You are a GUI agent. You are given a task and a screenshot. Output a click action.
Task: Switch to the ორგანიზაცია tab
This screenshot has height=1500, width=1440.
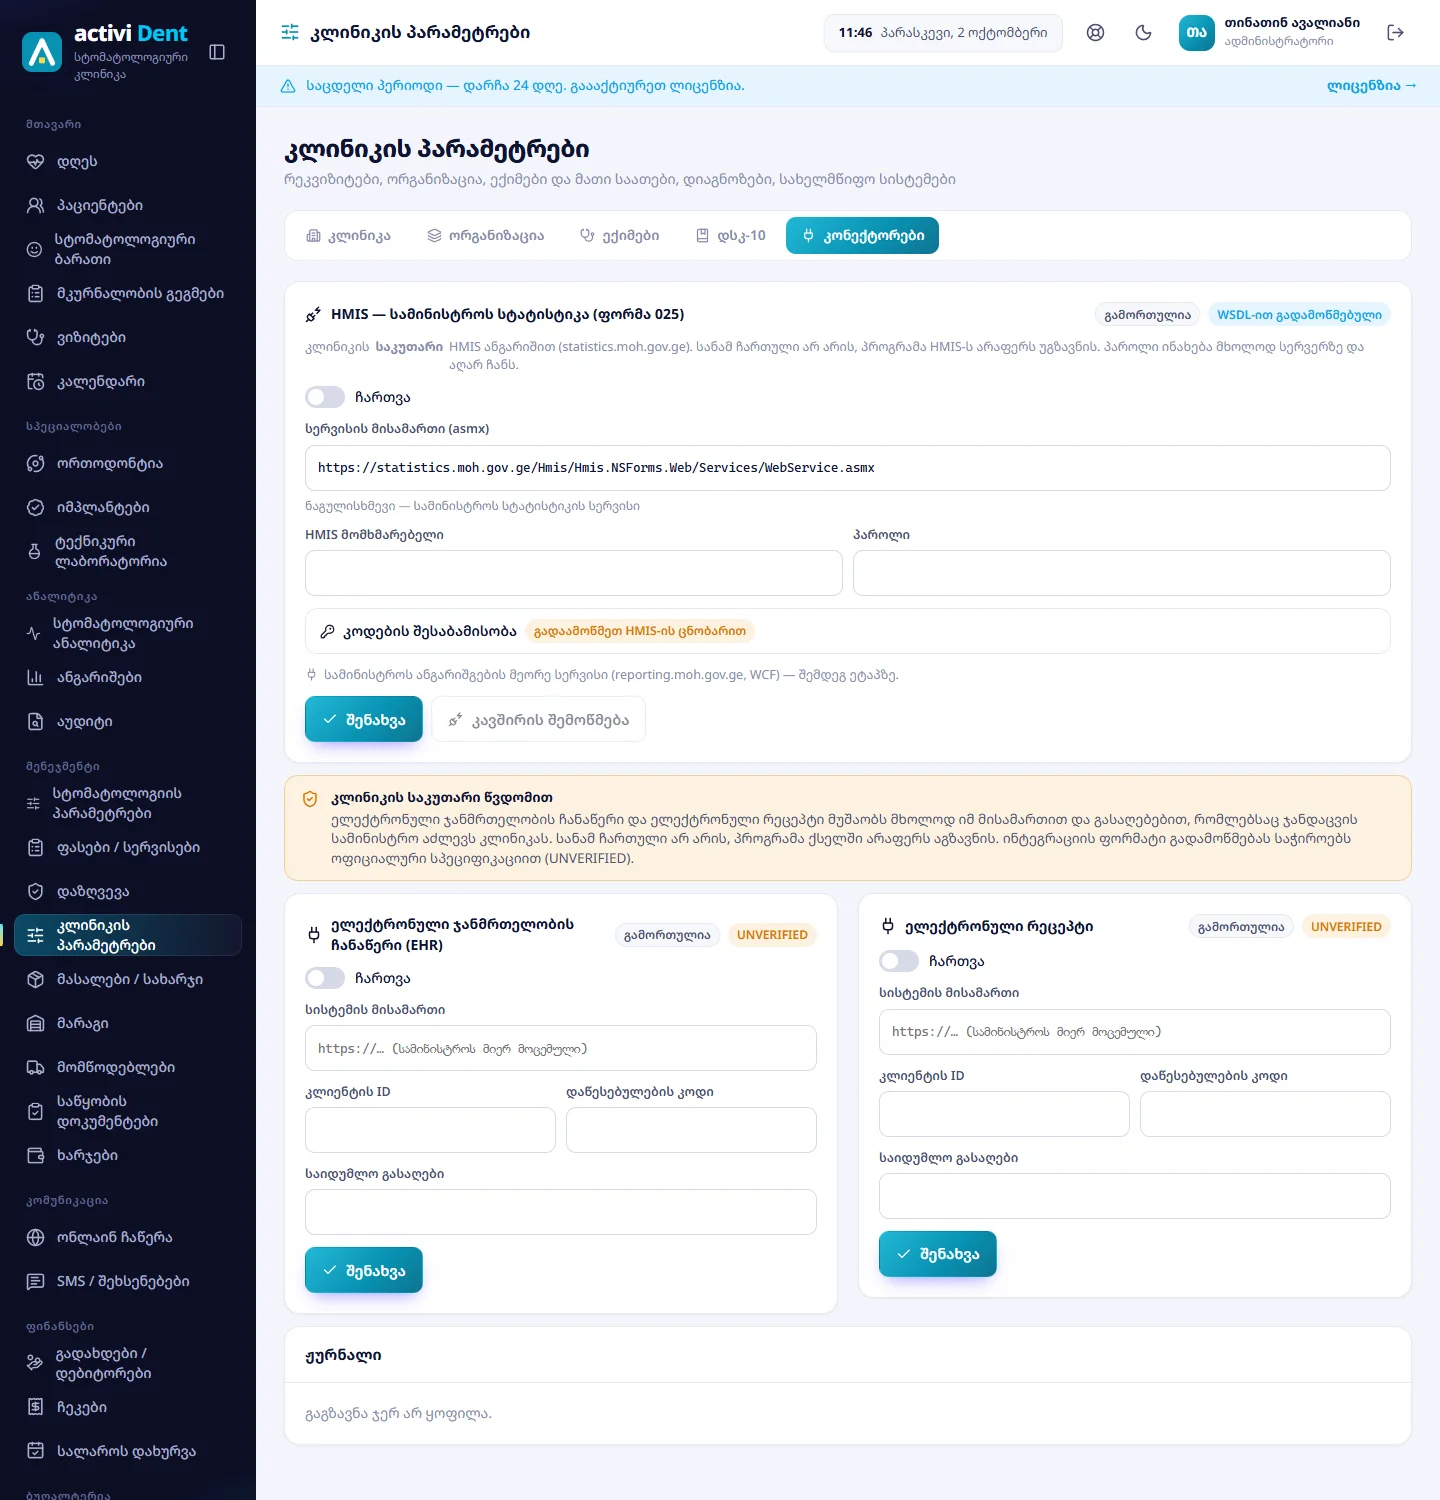(x=486, y=236)
